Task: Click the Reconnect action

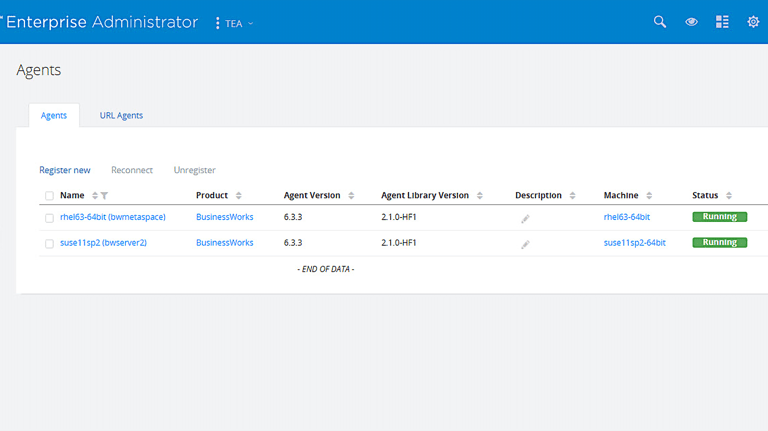Action: (132, 170)
